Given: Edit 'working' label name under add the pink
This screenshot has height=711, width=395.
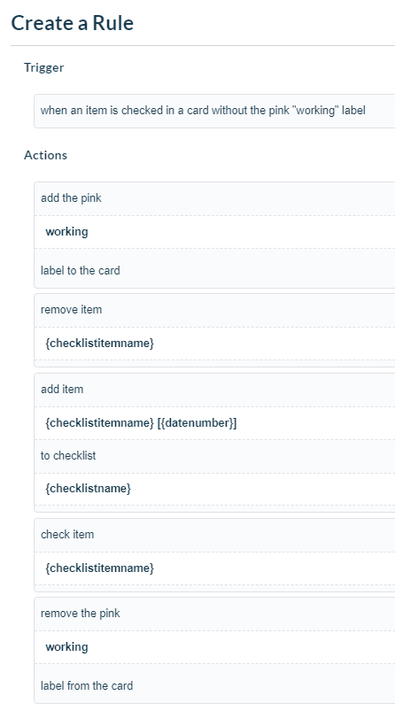Looking at the screenshot, I should [x=215, y=232].
